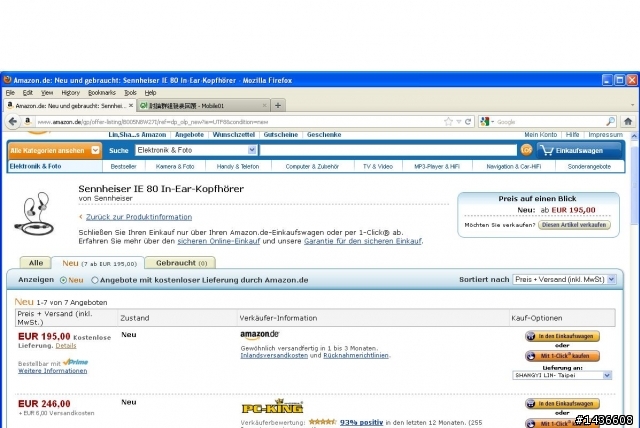Open TV & Video category link
The image size is (640, 428).
(378, 166)
